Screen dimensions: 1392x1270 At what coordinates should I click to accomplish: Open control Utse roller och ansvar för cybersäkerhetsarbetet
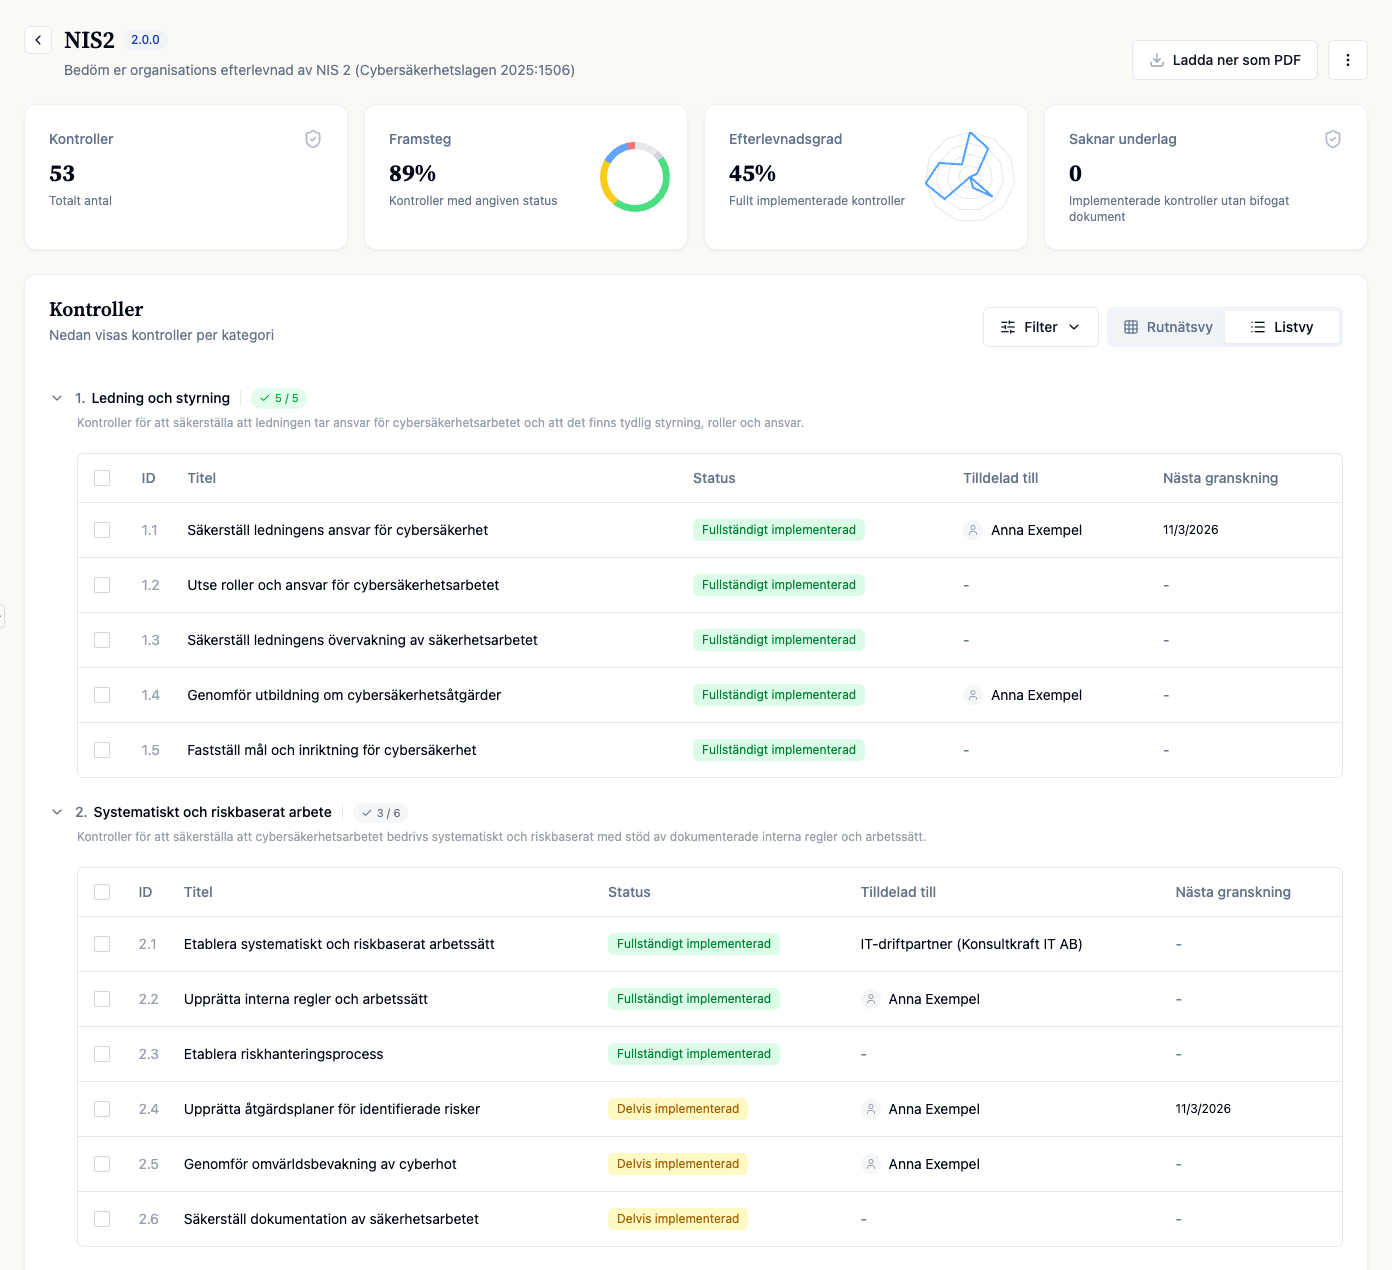(343, 585)
